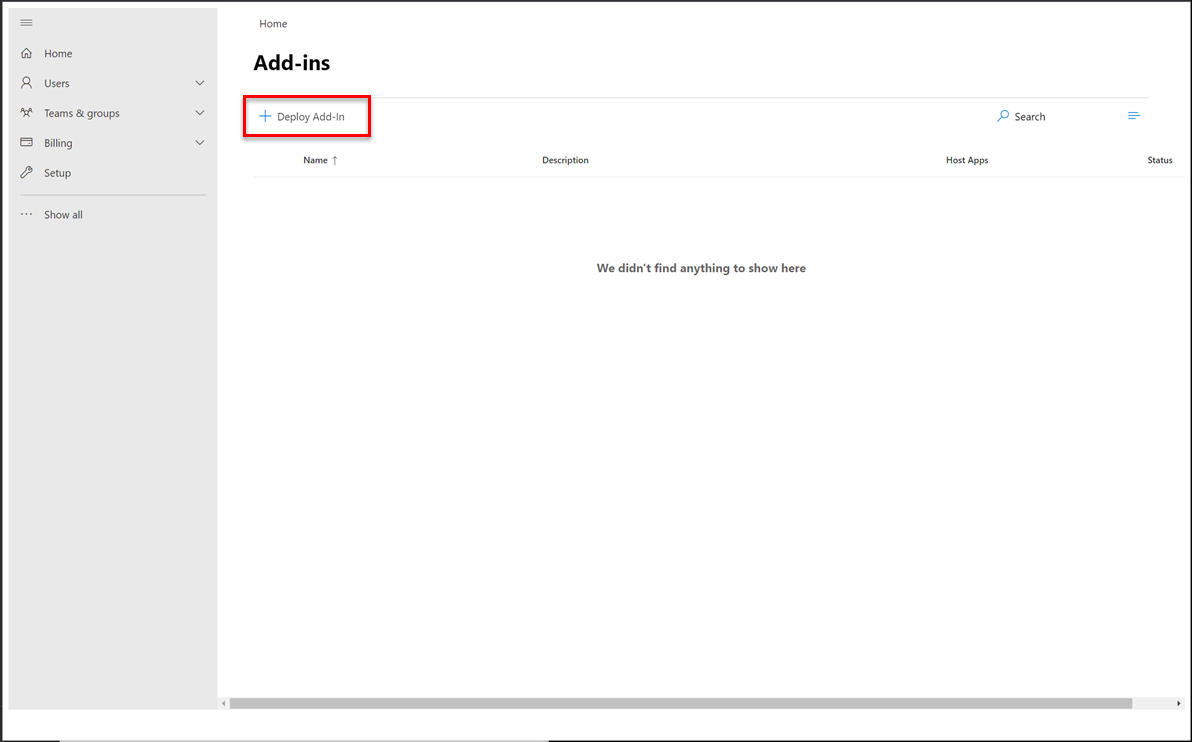
Task: Expand the Users menu chevron
Action: click(200, 83)
